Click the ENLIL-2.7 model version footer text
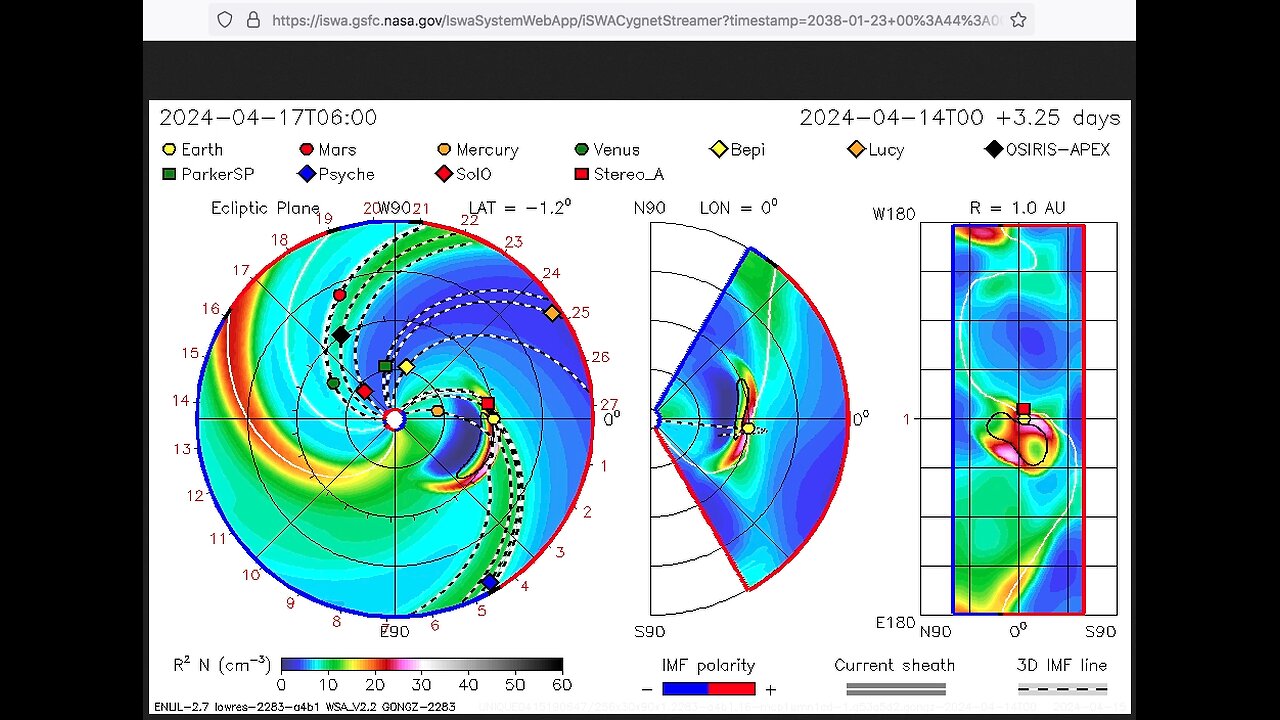 click(x=304, y=707)
